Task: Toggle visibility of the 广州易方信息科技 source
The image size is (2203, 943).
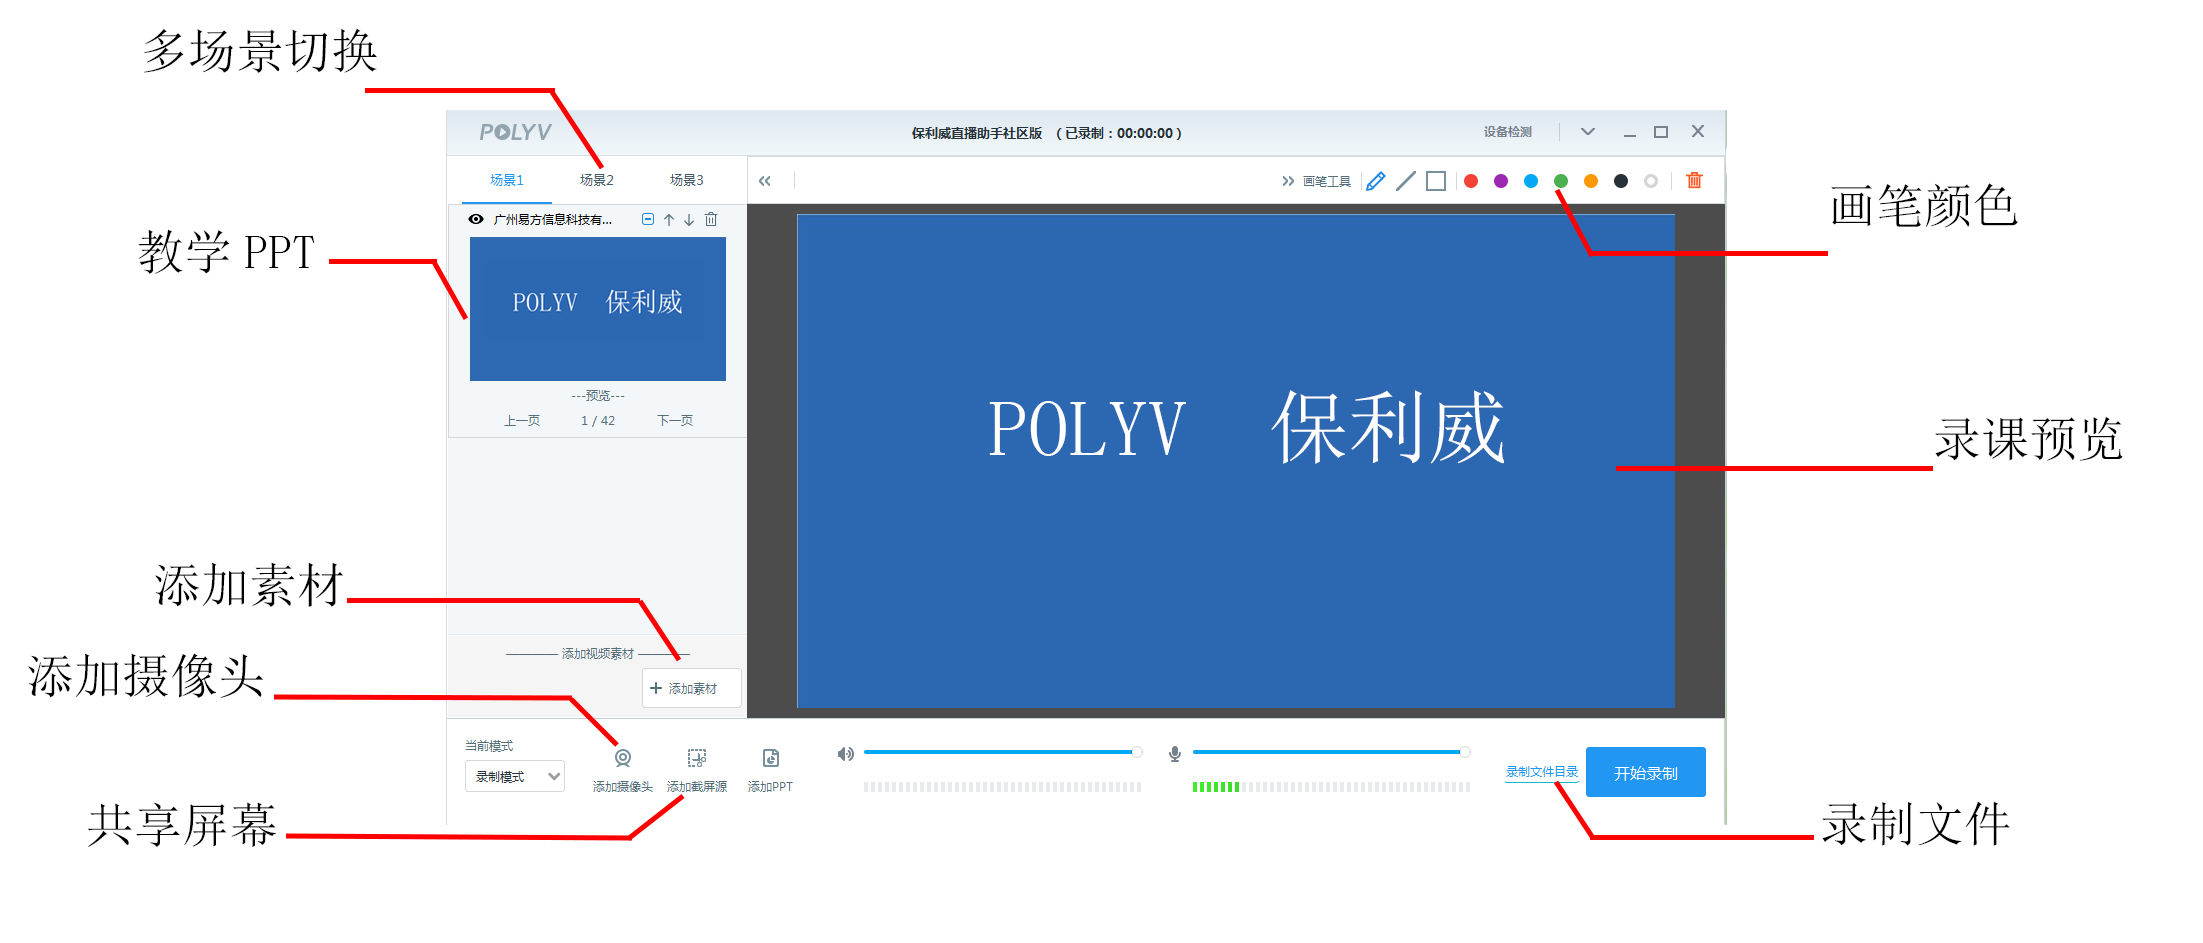Action: (x=476, y=220)
